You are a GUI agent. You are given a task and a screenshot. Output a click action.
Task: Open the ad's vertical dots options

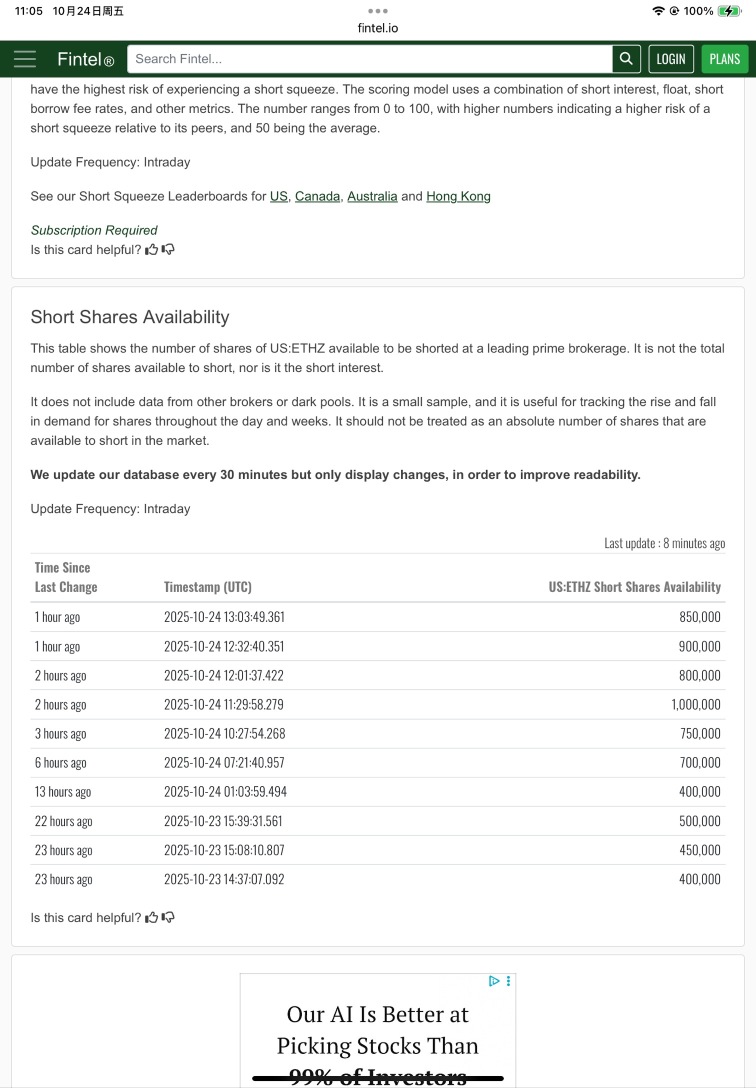508,981
